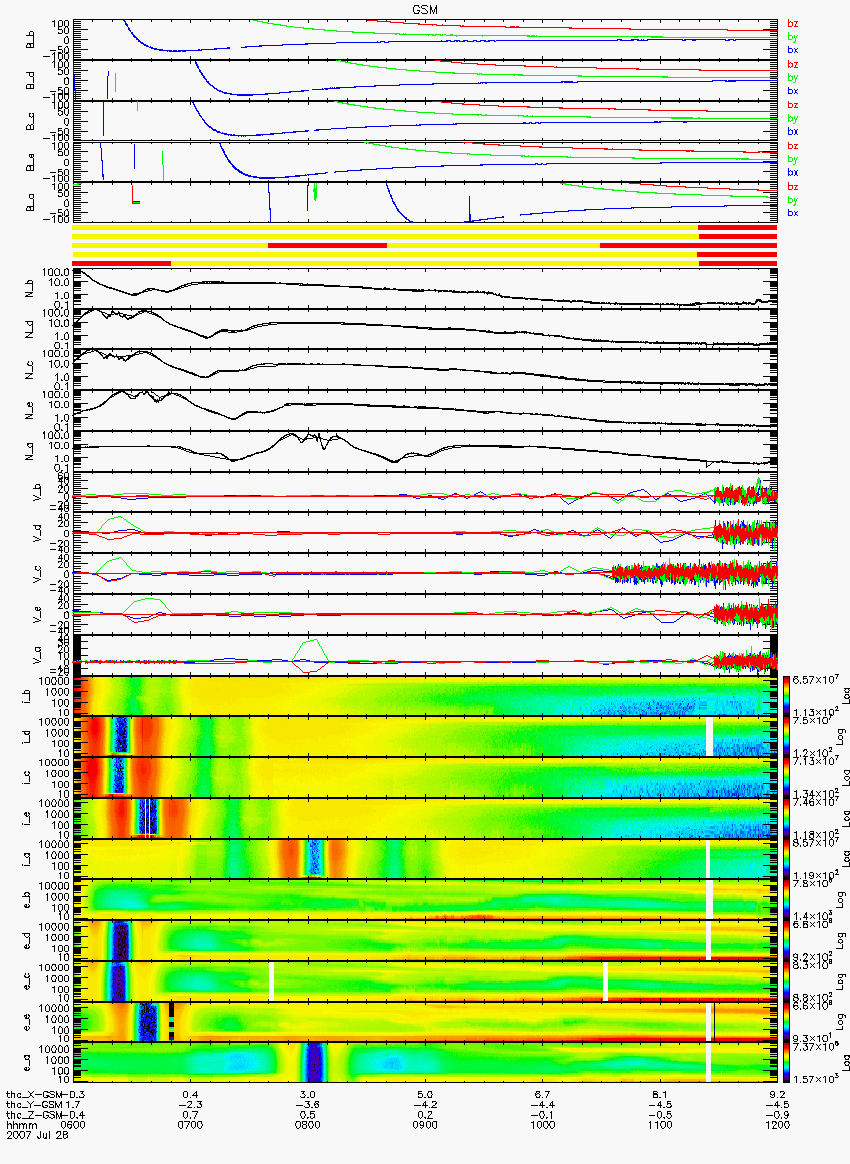This screenshot has width=850, height=1164.
Task: Click the i_a panel color scale bar
Action: (786, 859)
